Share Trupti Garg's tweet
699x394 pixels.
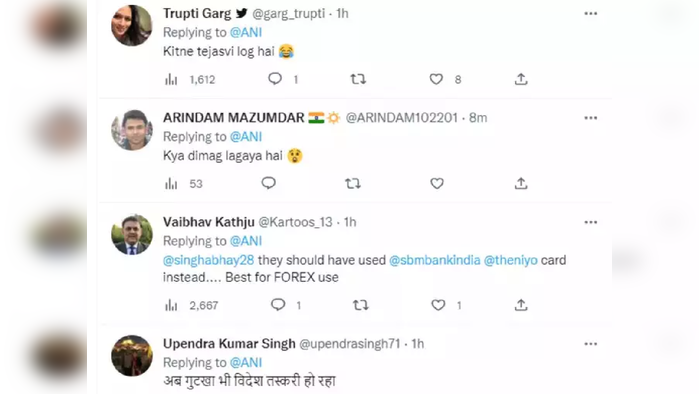(x=521, y=79)
